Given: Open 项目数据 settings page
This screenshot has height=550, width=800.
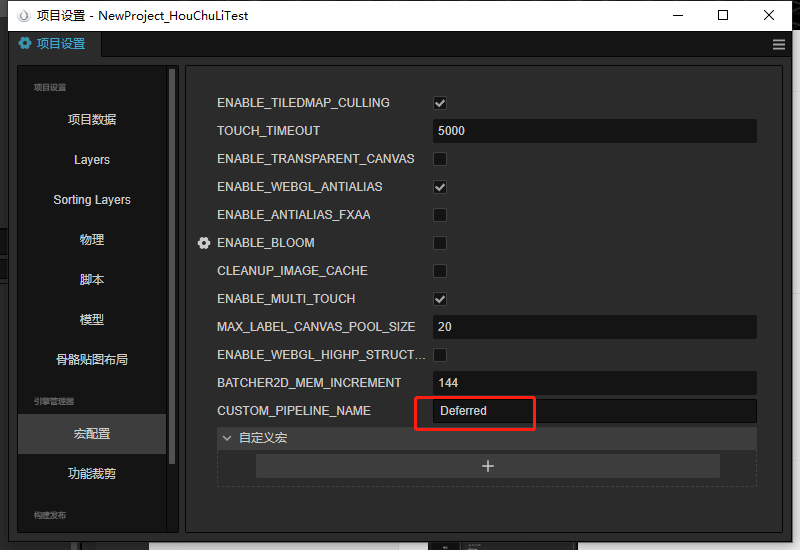Looking at the screenshot, I should [x=92, y=119].
